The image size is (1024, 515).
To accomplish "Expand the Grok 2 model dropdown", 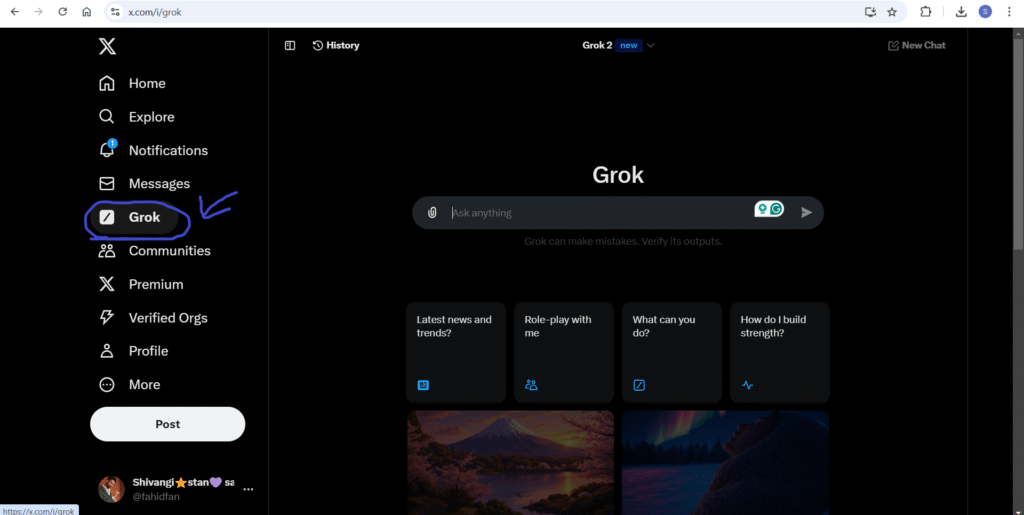I will pyautogui.click(x=618, y=45).
